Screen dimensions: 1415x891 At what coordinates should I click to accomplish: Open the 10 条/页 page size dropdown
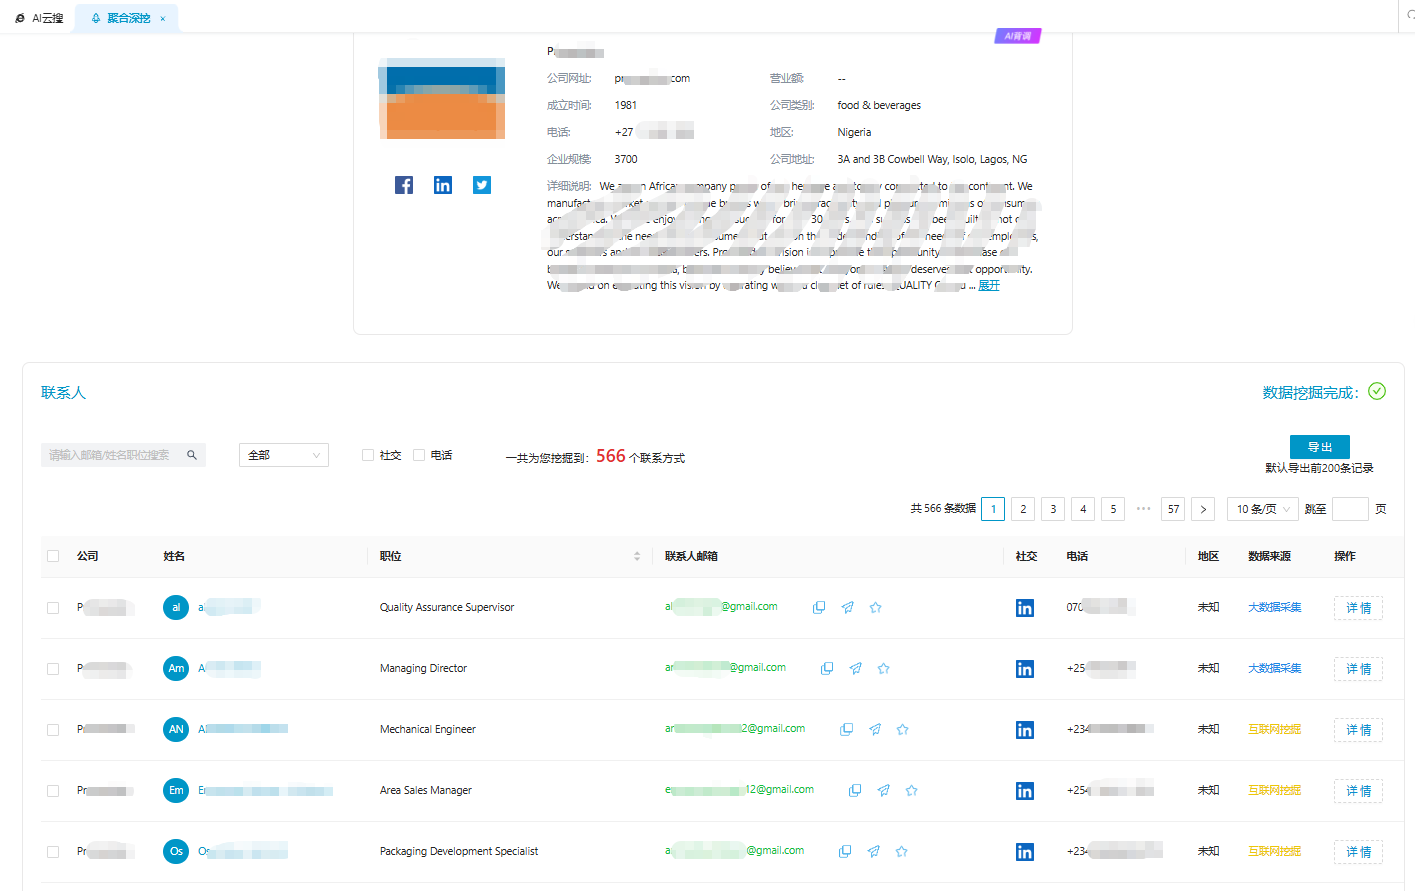(1262, 509)
